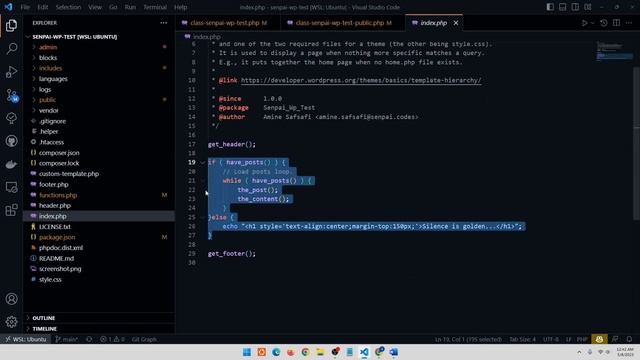The width and height of the screenshot is (640, 360).
Task: Click Customize Layout icon in title bar
Action: click(588, 7)
